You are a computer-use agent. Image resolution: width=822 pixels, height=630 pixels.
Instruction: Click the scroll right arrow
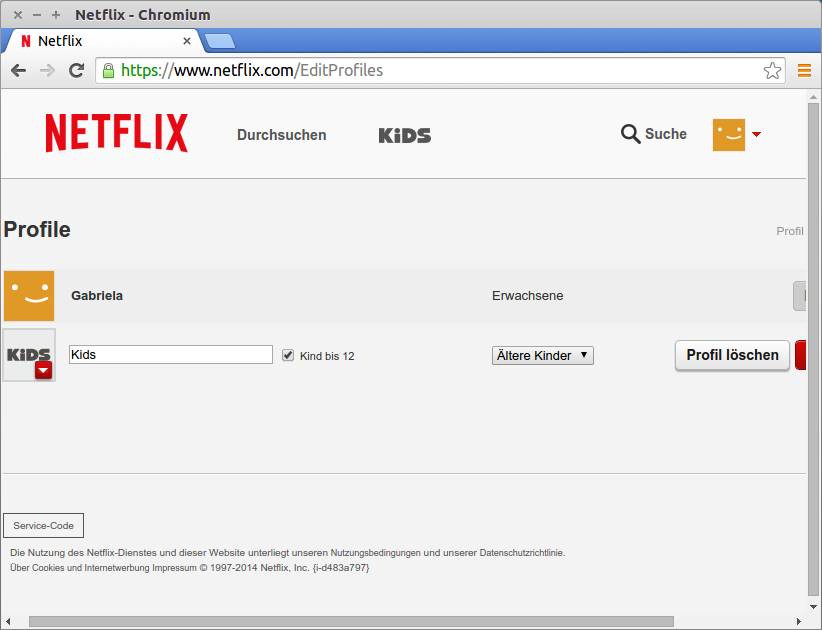799,622
